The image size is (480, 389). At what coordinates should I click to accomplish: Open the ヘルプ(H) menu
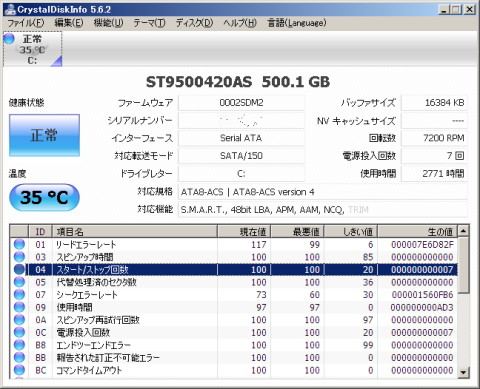tap(240, 23)
